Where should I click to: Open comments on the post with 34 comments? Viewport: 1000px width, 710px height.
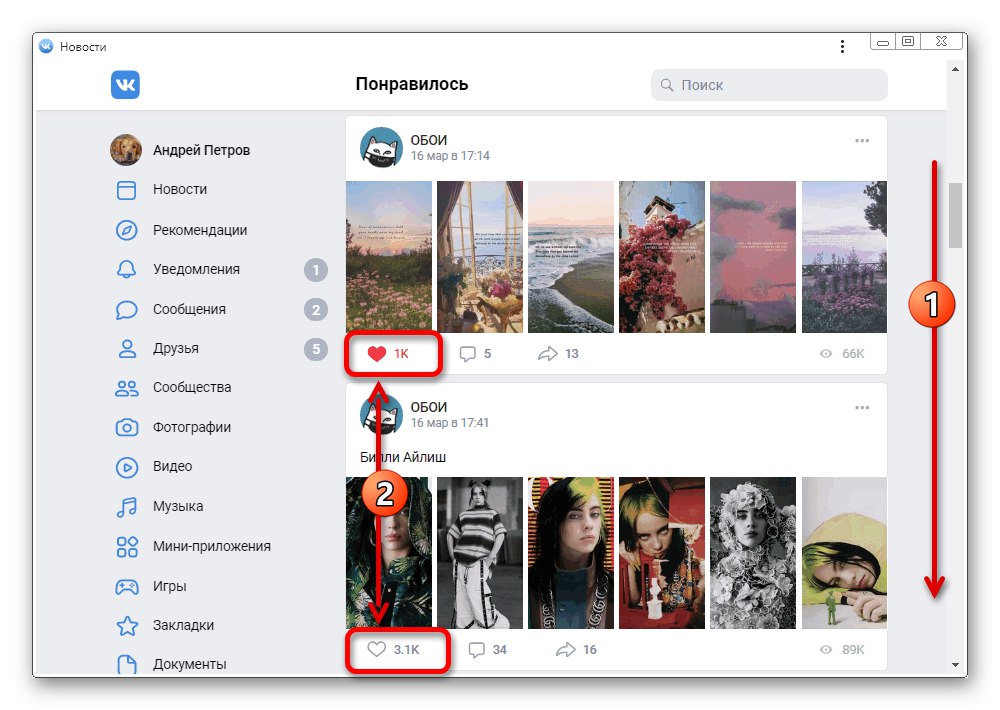pyautogui.click(x=487, y=649)
